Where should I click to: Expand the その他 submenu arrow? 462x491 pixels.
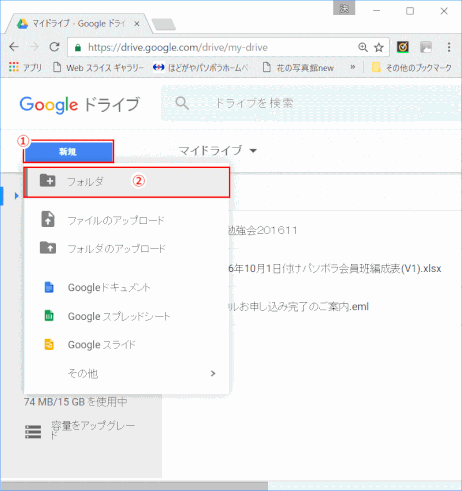[213, 373]
